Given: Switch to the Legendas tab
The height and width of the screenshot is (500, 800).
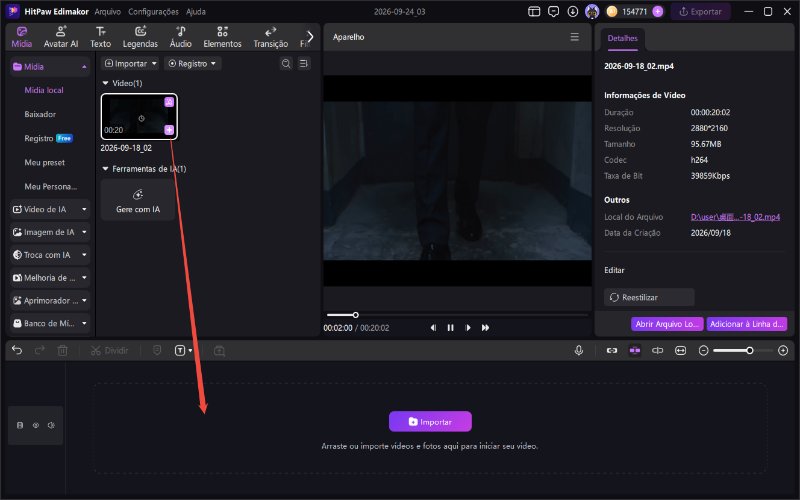Looking at the screenshot, I should 140,37.
